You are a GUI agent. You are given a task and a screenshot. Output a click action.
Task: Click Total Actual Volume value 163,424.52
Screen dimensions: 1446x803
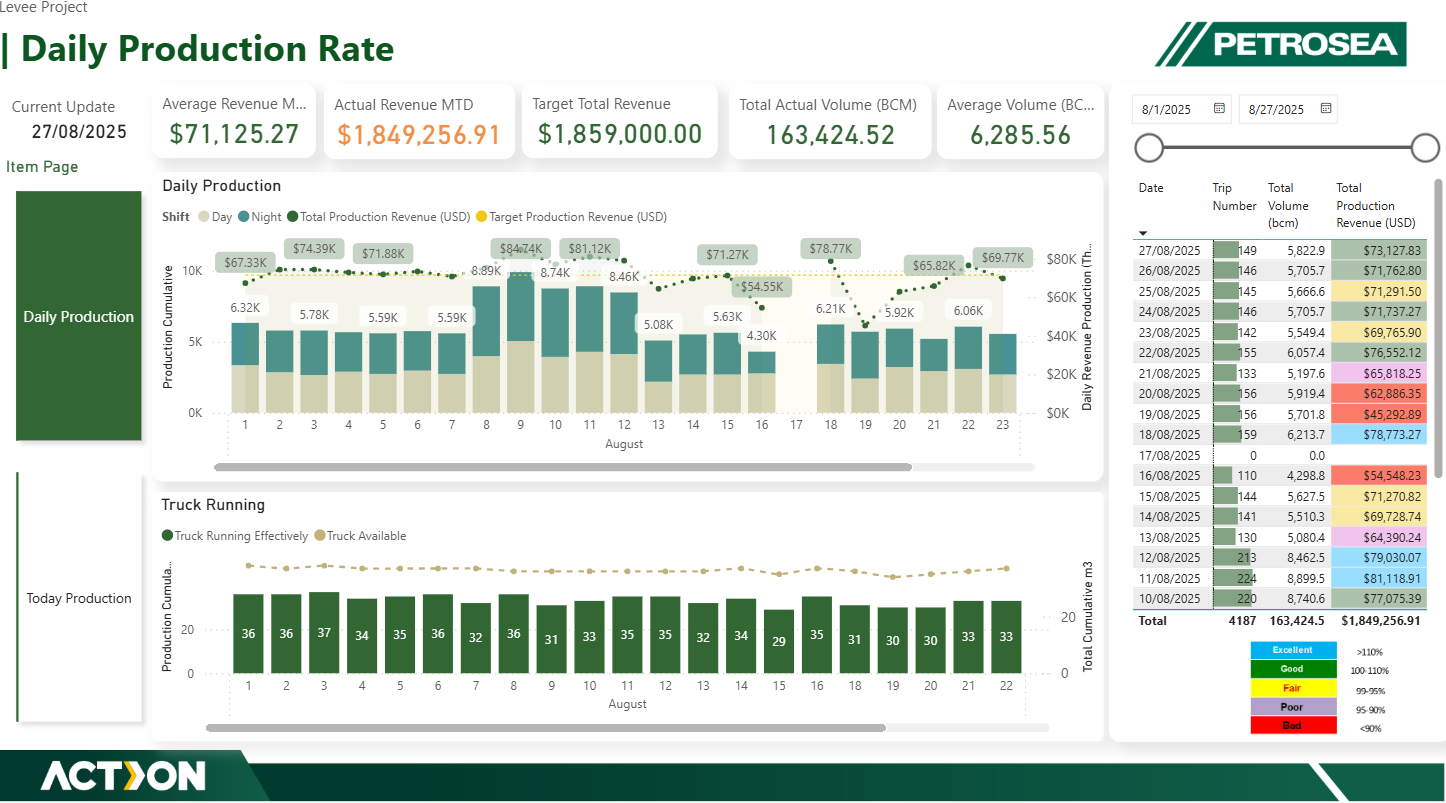pyautogui.click(x=831, y=135)
